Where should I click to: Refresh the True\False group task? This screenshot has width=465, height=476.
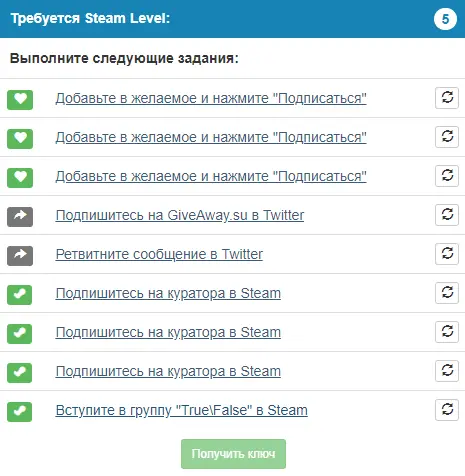(447, 410)
